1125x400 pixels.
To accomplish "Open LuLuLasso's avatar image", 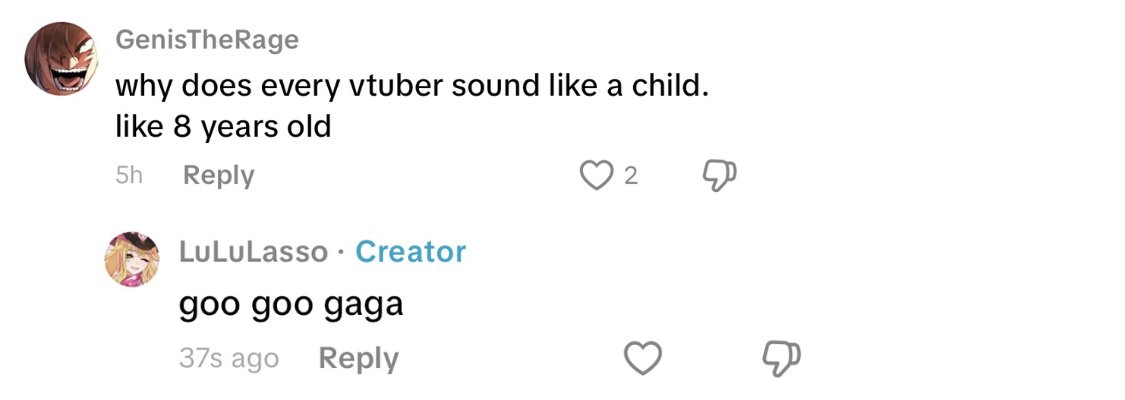I will click(133, 258).
